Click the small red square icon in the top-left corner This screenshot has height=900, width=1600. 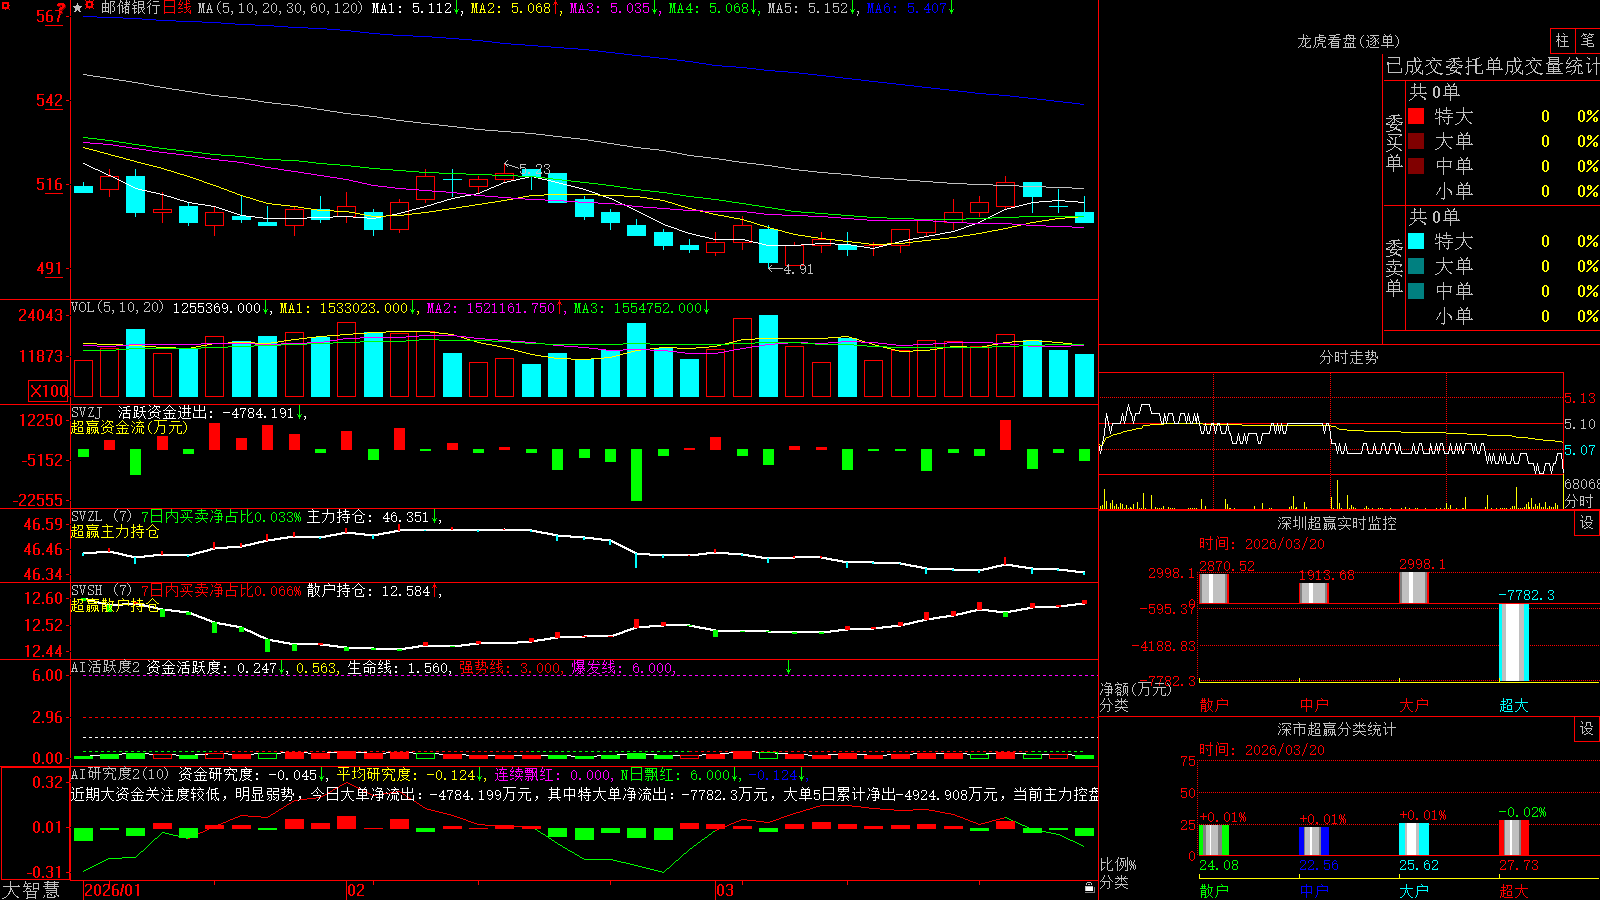(5, 5)
